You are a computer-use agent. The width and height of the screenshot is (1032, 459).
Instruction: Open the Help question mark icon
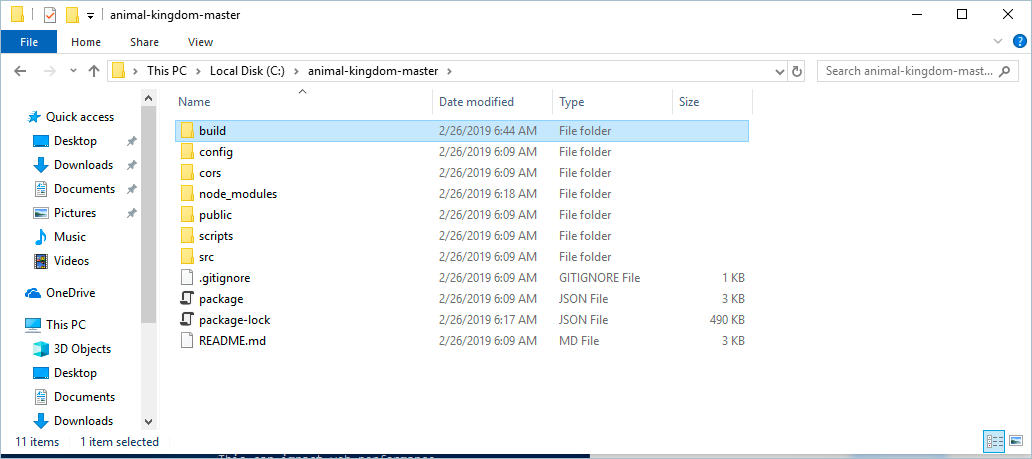[x=1019, y=42]
